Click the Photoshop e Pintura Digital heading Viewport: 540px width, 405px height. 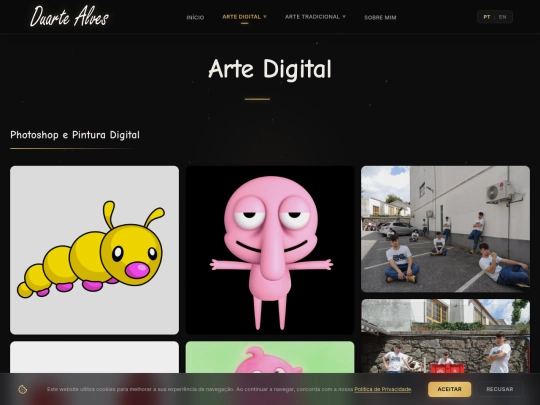click(75, 135)
